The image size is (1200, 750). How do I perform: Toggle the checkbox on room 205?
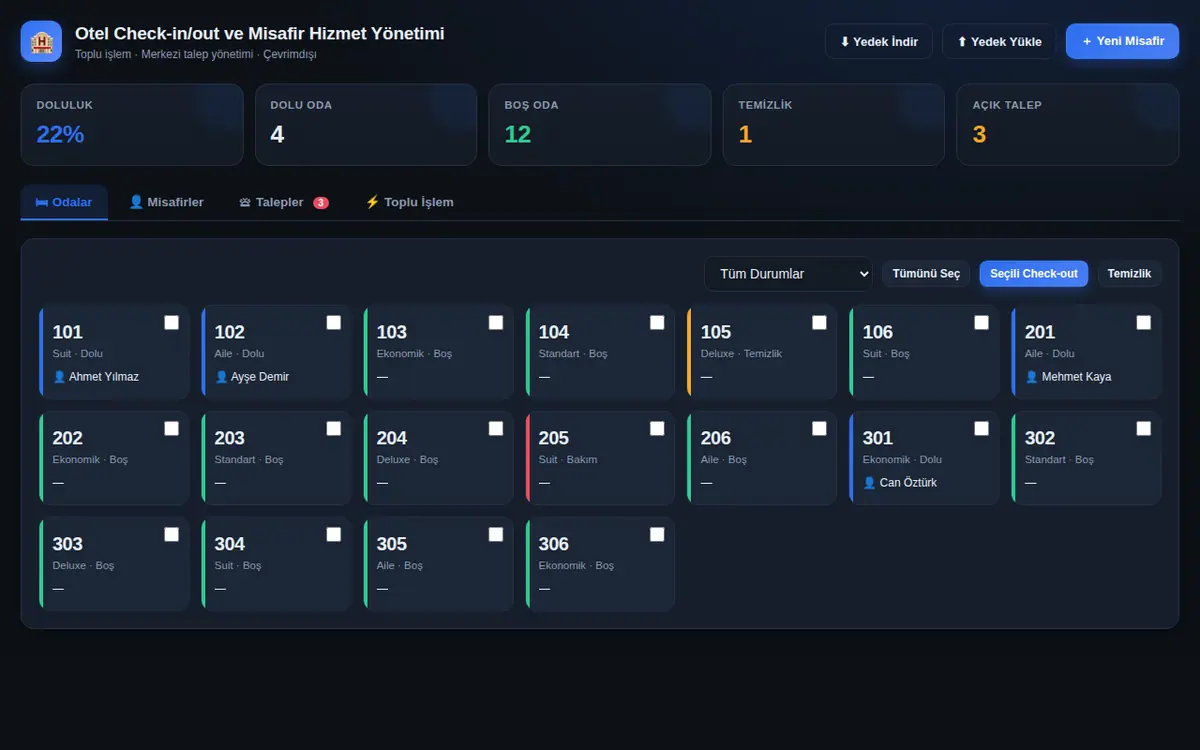(x=657, y=428)
